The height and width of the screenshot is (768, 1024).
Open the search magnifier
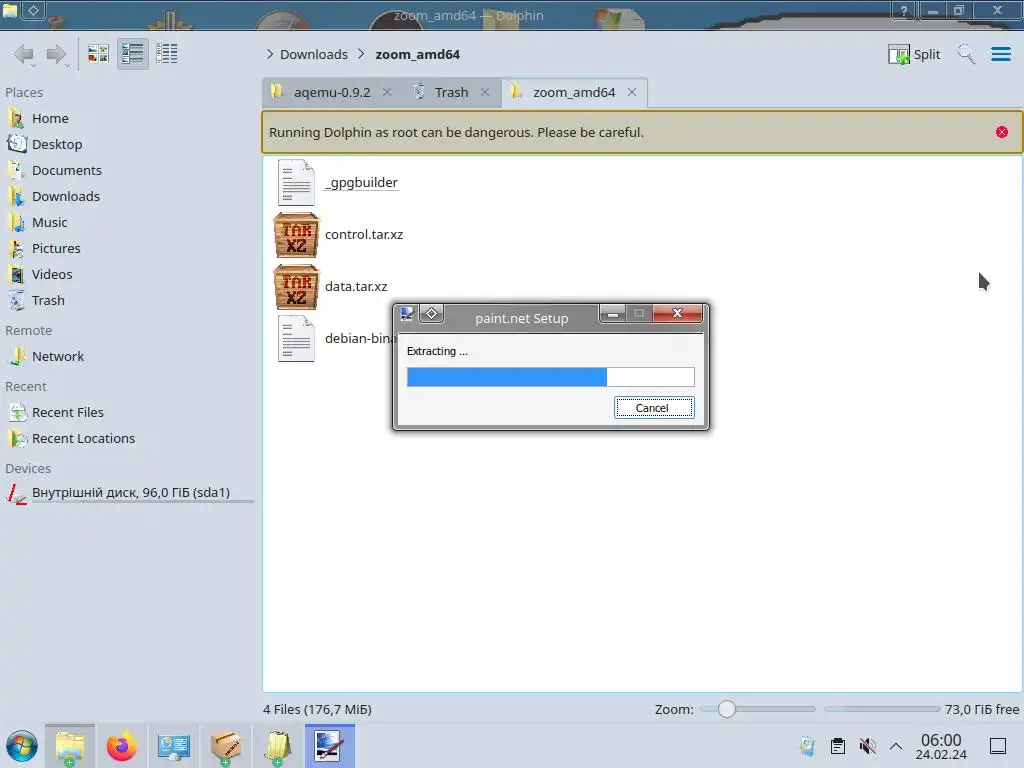click(x=966, y=54)
